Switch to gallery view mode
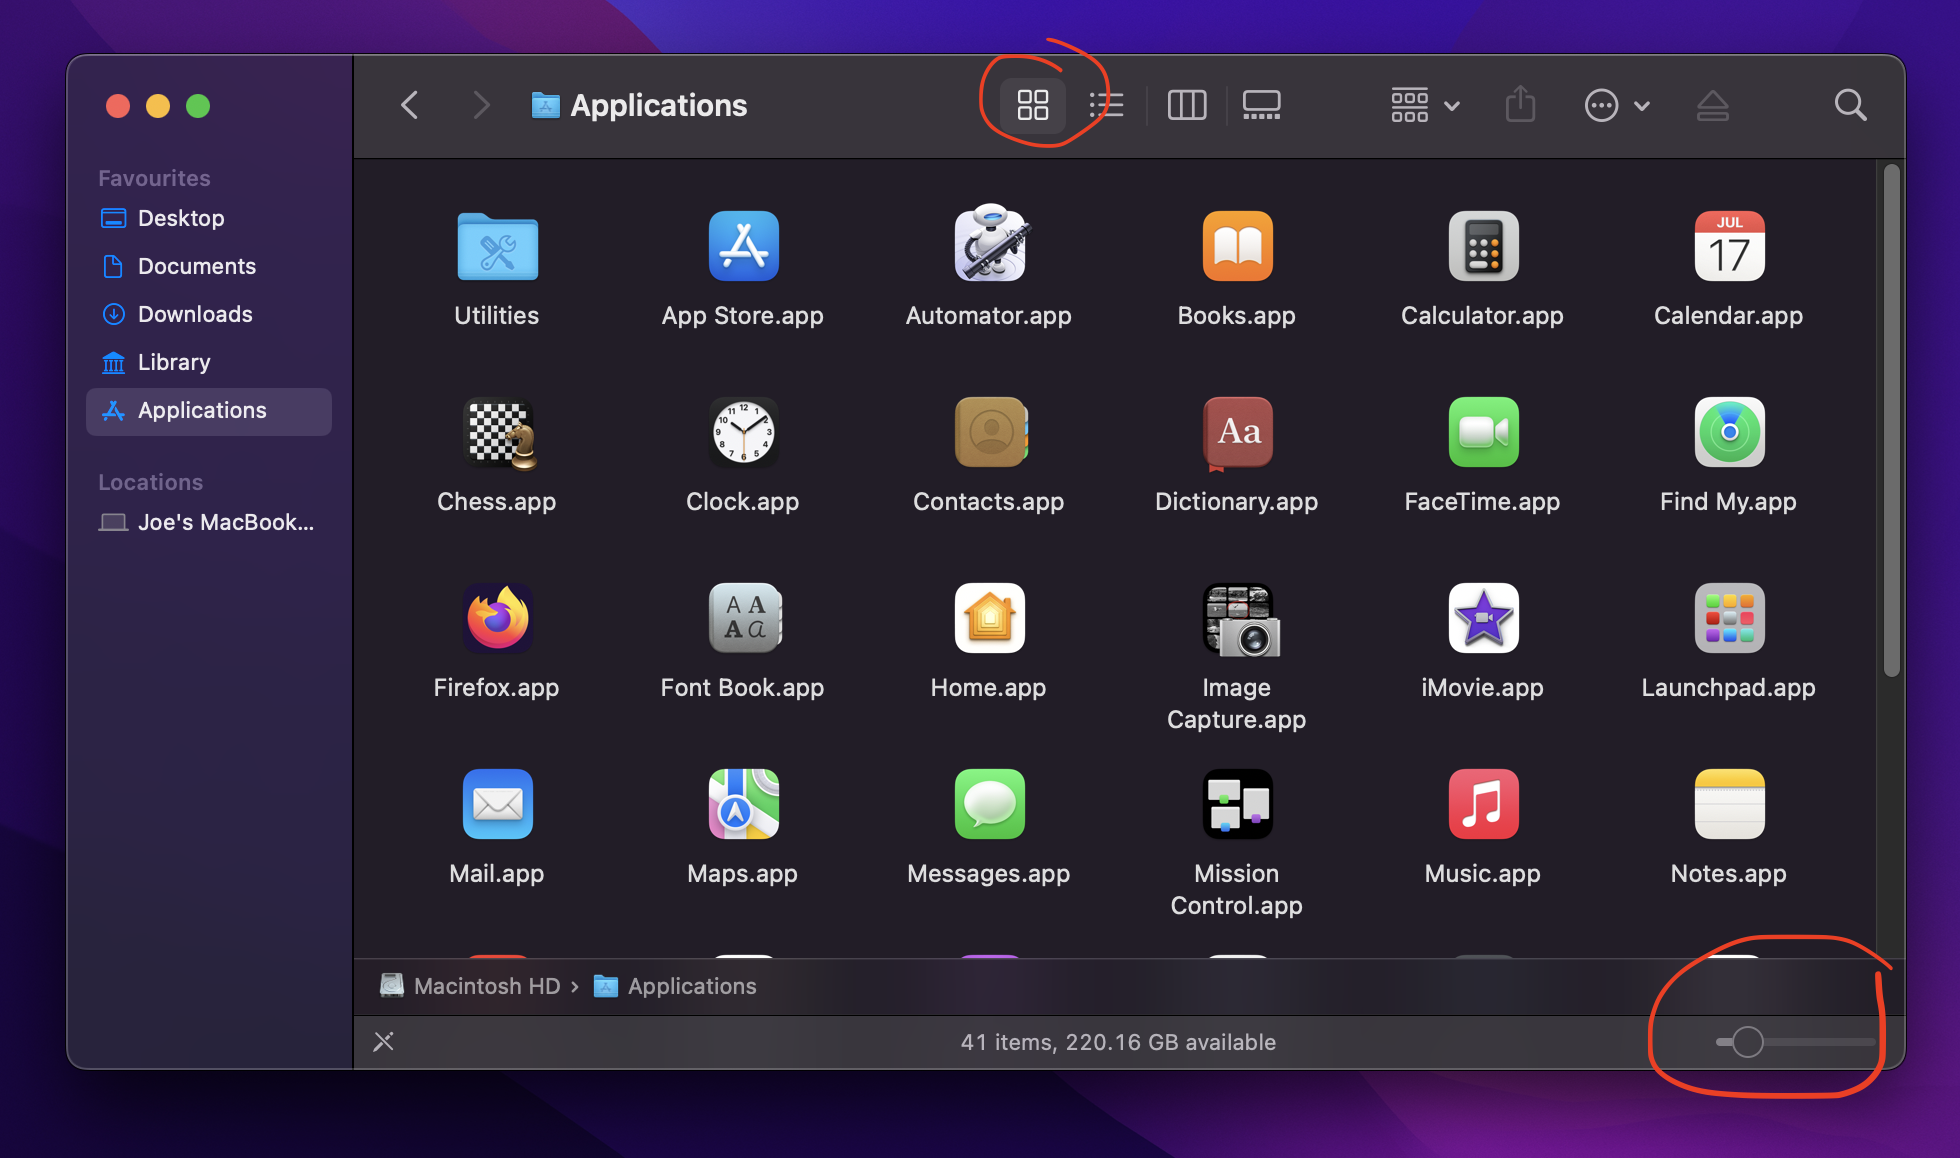Screen dimensions: 1960x1158 pyautogui.click(x=1261, y=105)
